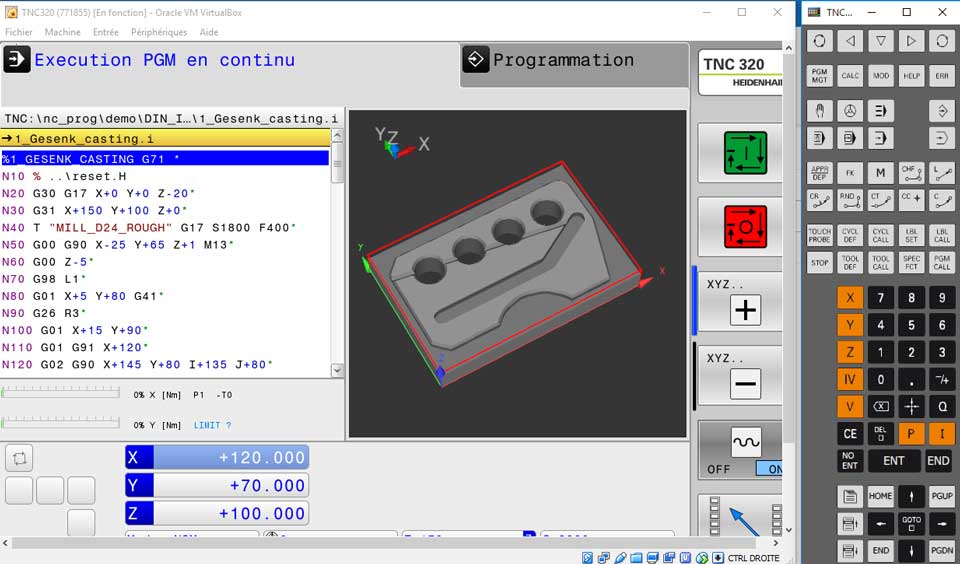Click the black right arrow key
This screenshot has width=960, height=564.
[x=942, y=524]
